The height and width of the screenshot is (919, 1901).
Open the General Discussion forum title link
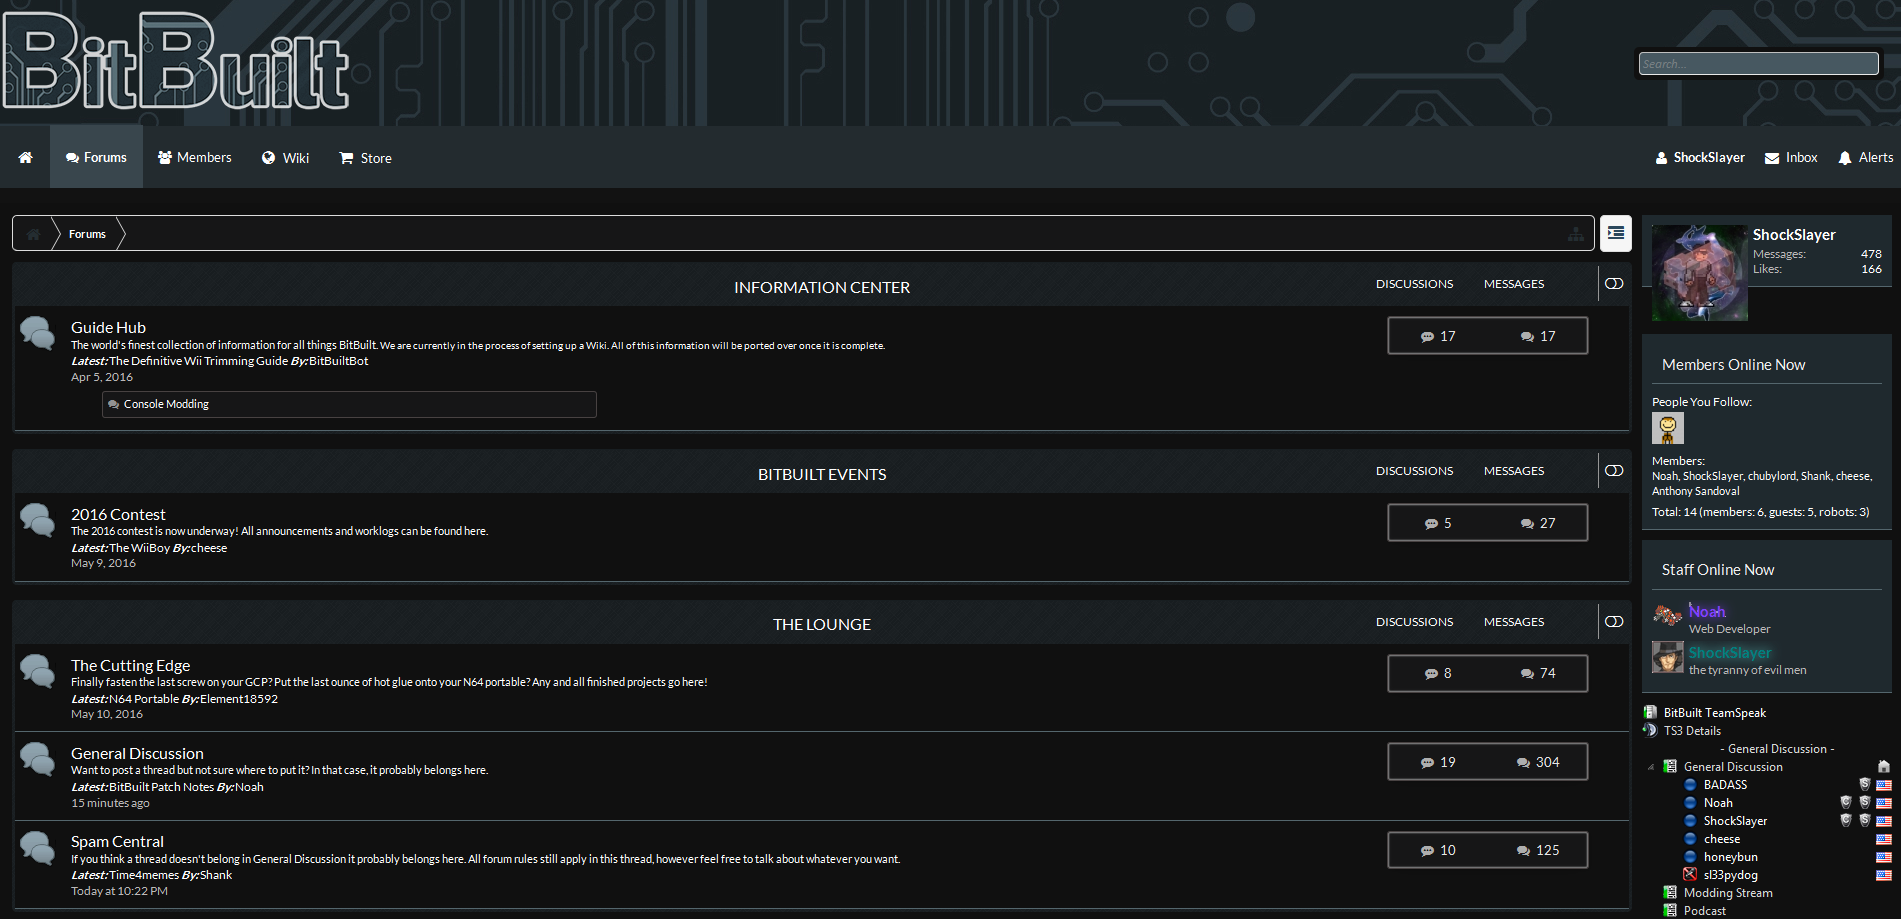[x=137, y=753]
